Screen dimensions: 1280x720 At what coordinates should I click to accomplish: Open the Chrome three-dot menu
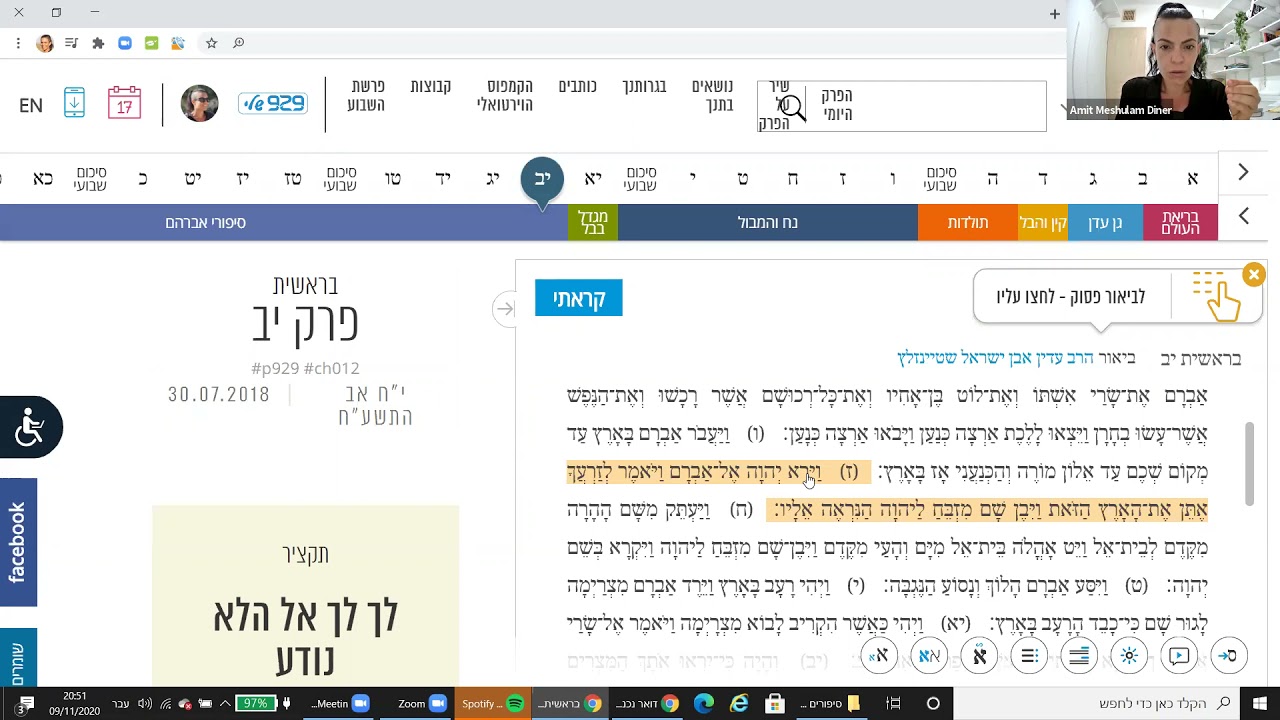[18, 43]
